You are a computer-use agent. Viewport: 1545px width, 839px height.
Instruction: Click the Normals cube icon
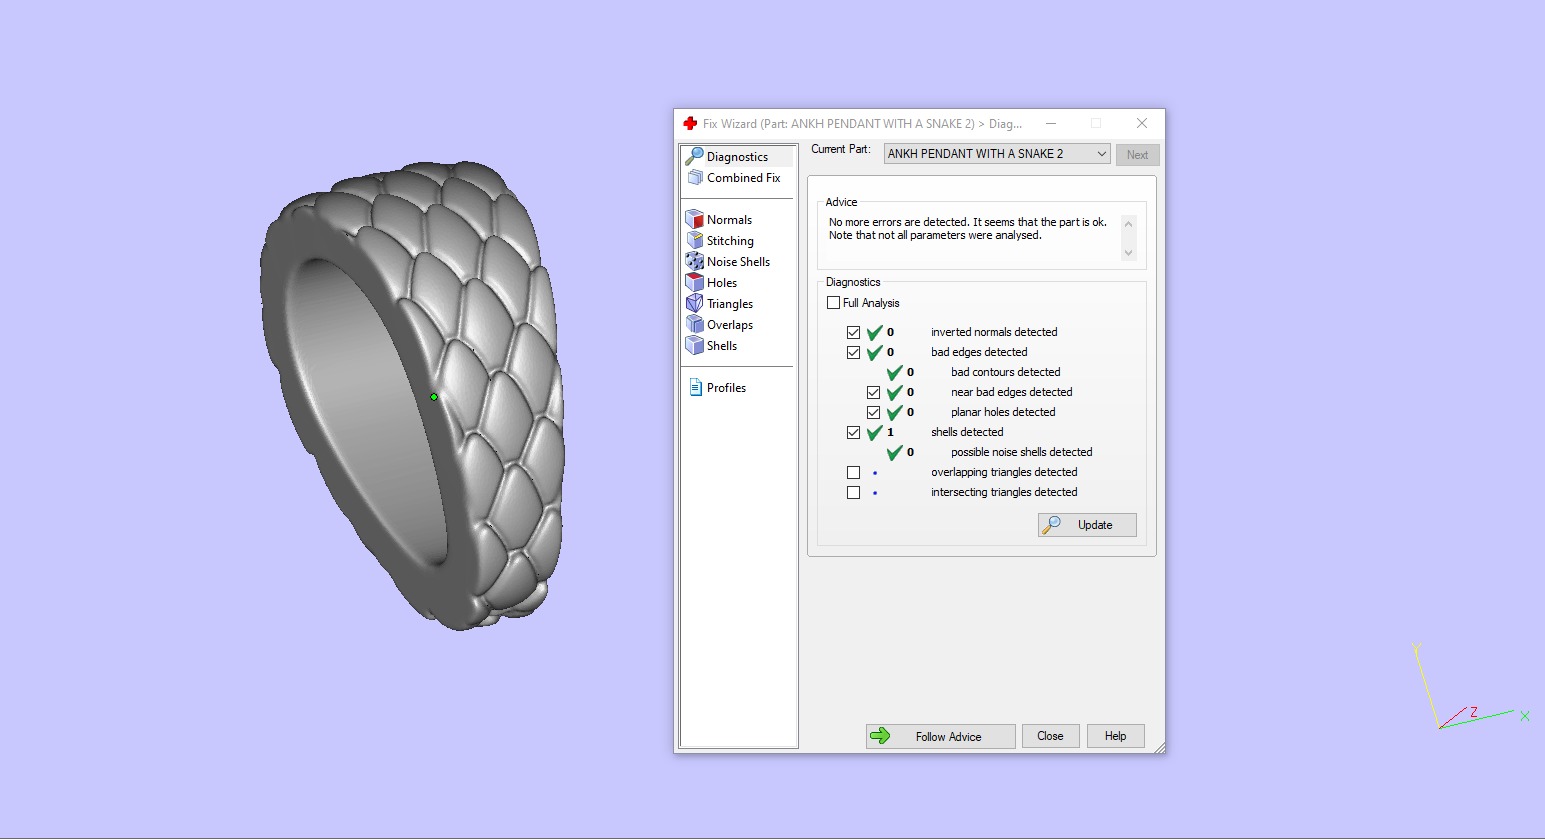pyautogui.click(x=695, y=219)
